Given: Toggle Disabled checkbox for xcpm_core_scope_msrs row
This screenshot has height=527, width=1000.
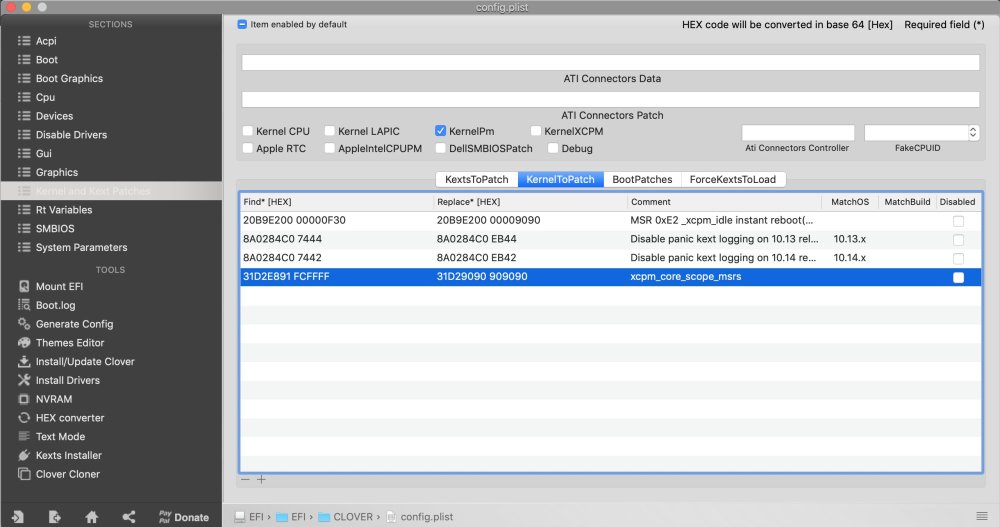Looking at the screenshot, I should (958, 277).
